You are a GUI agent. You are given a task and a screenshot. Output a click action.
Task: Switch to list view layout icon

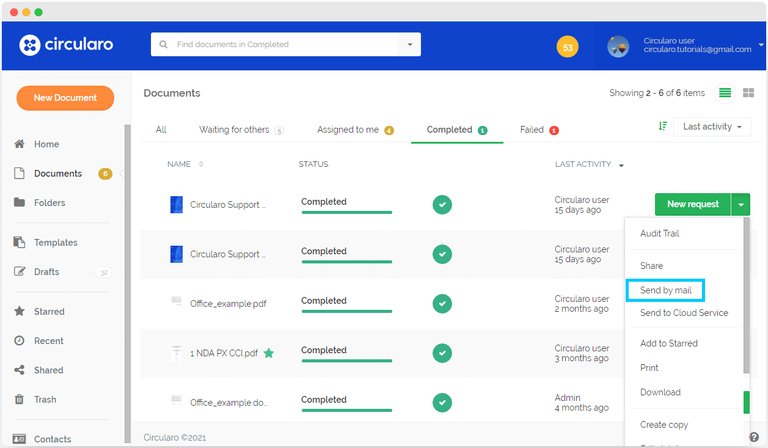tap(725, 93)
